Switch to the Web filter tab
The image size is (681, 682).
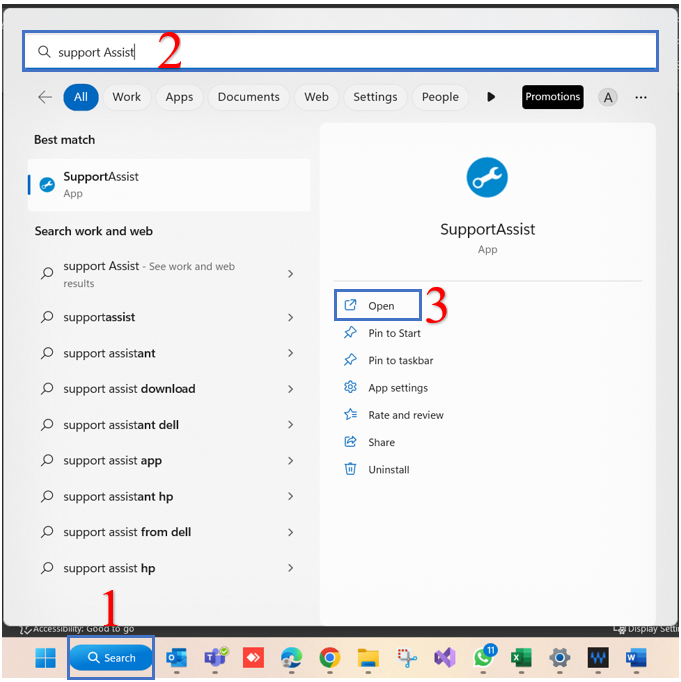click(x=316, y=97)
